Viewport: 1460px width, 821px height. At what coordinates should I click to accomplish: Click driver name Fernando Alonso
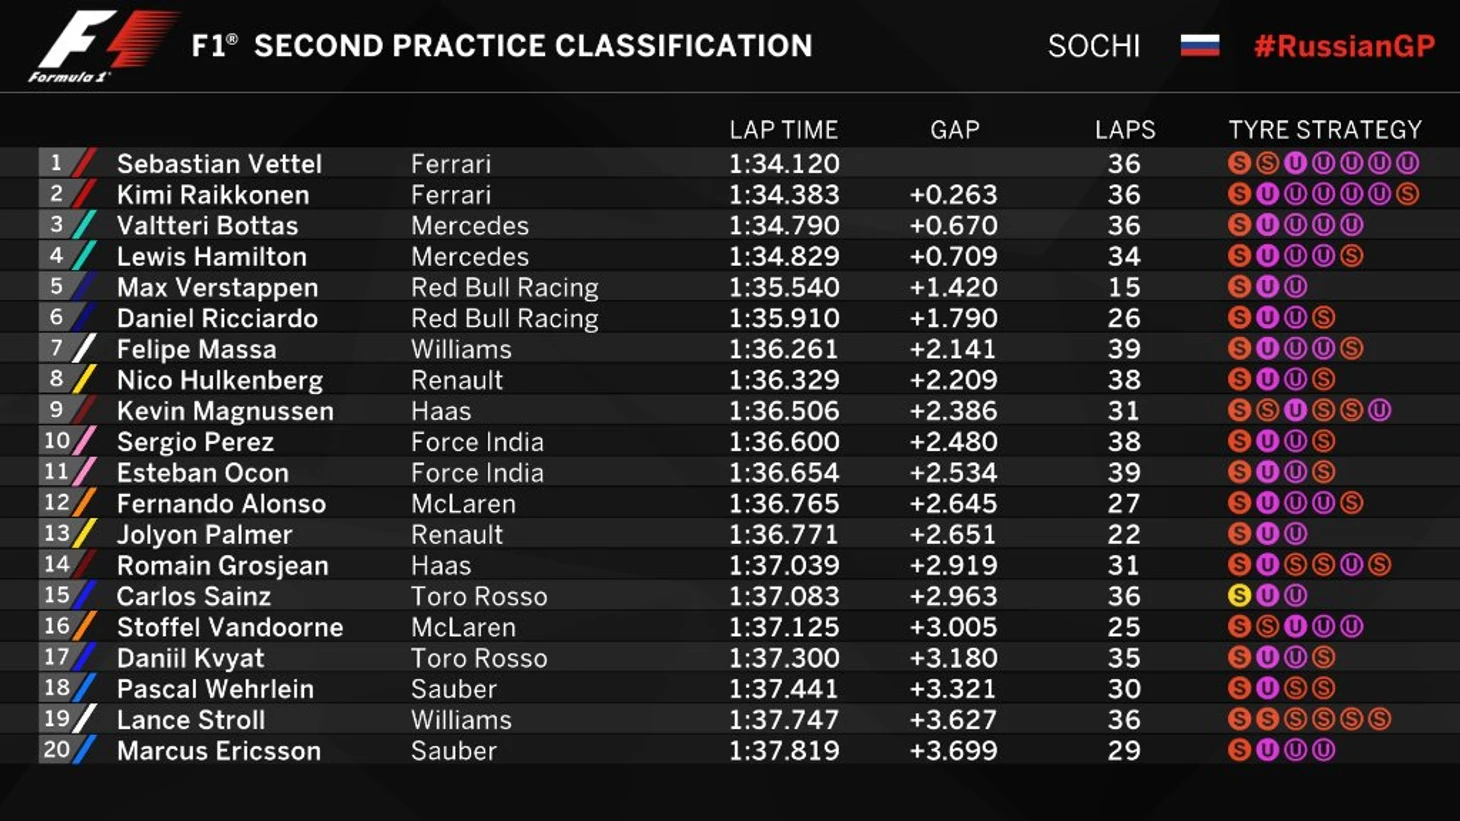coord(221,504)
